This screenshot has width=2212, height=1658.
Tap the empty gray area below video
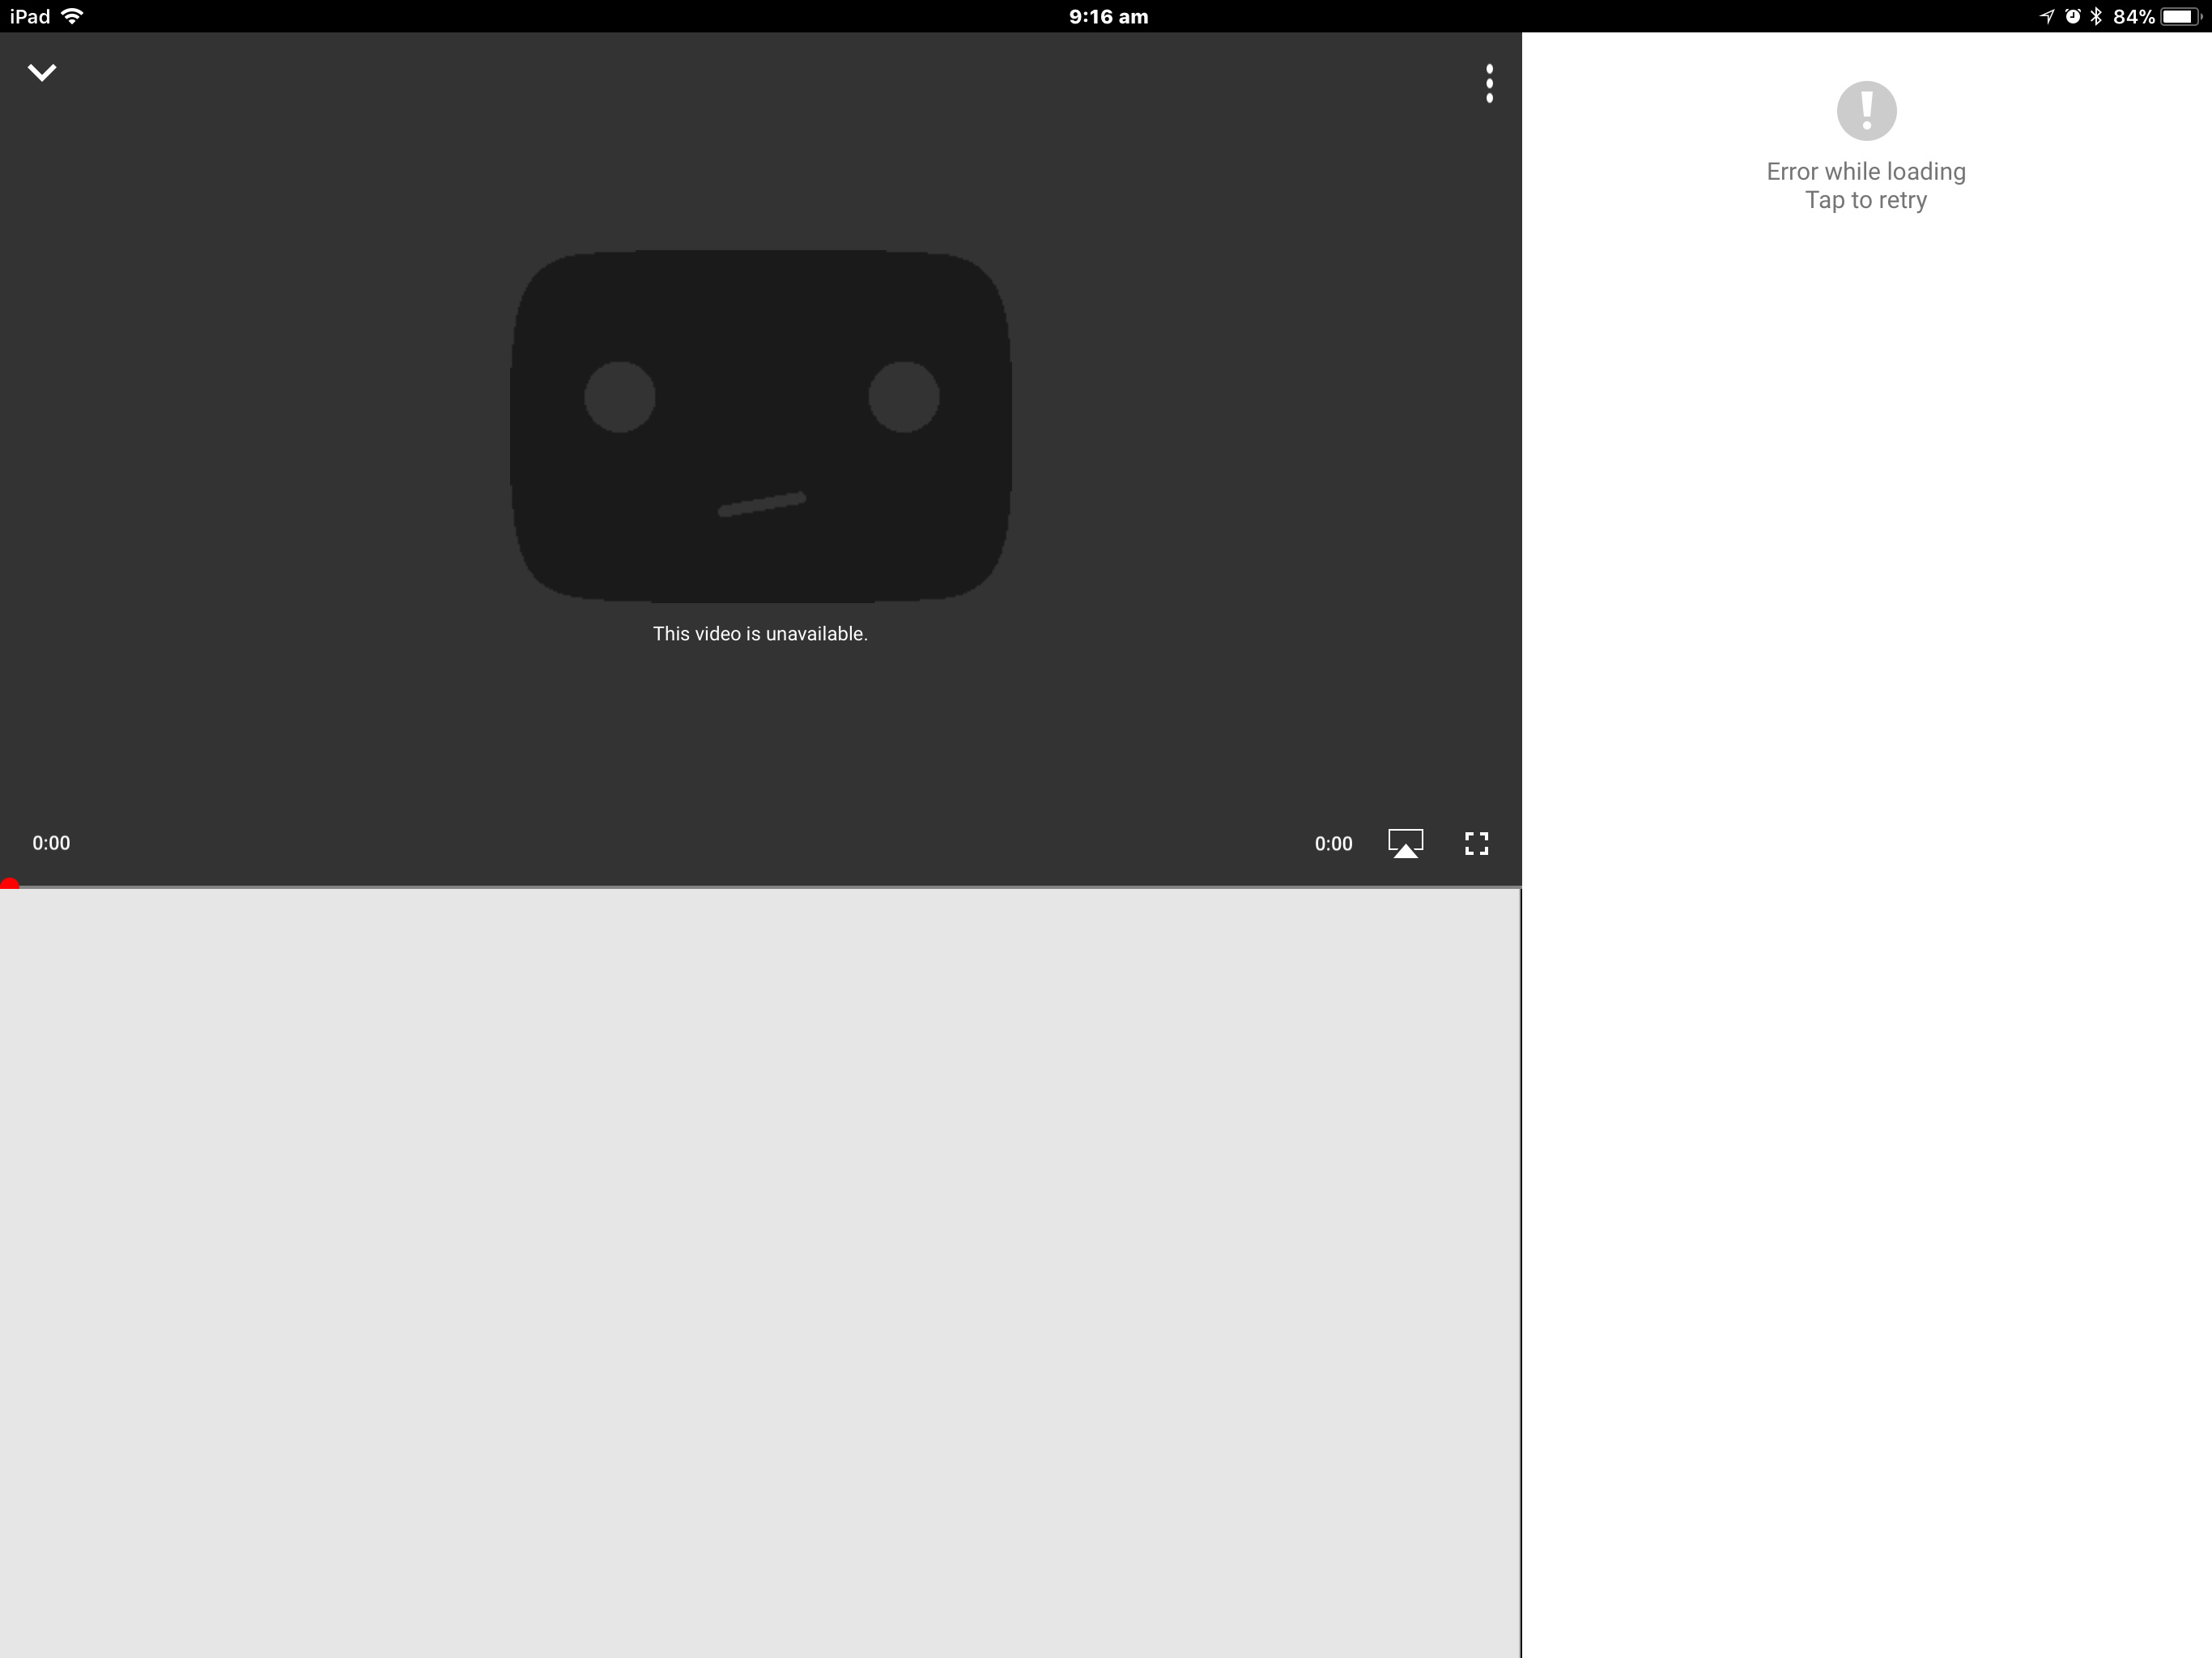click(x=760, y=1270)
